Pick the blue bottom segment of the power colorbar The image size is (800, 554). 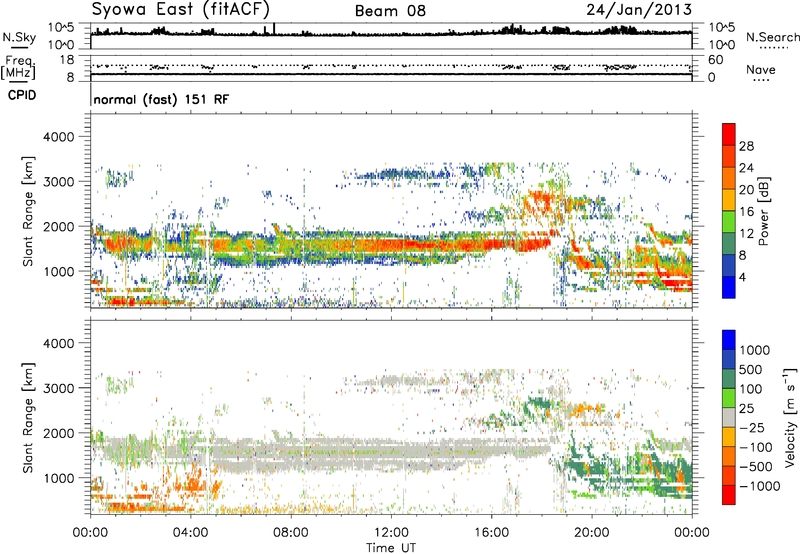(x=729, y=287)
